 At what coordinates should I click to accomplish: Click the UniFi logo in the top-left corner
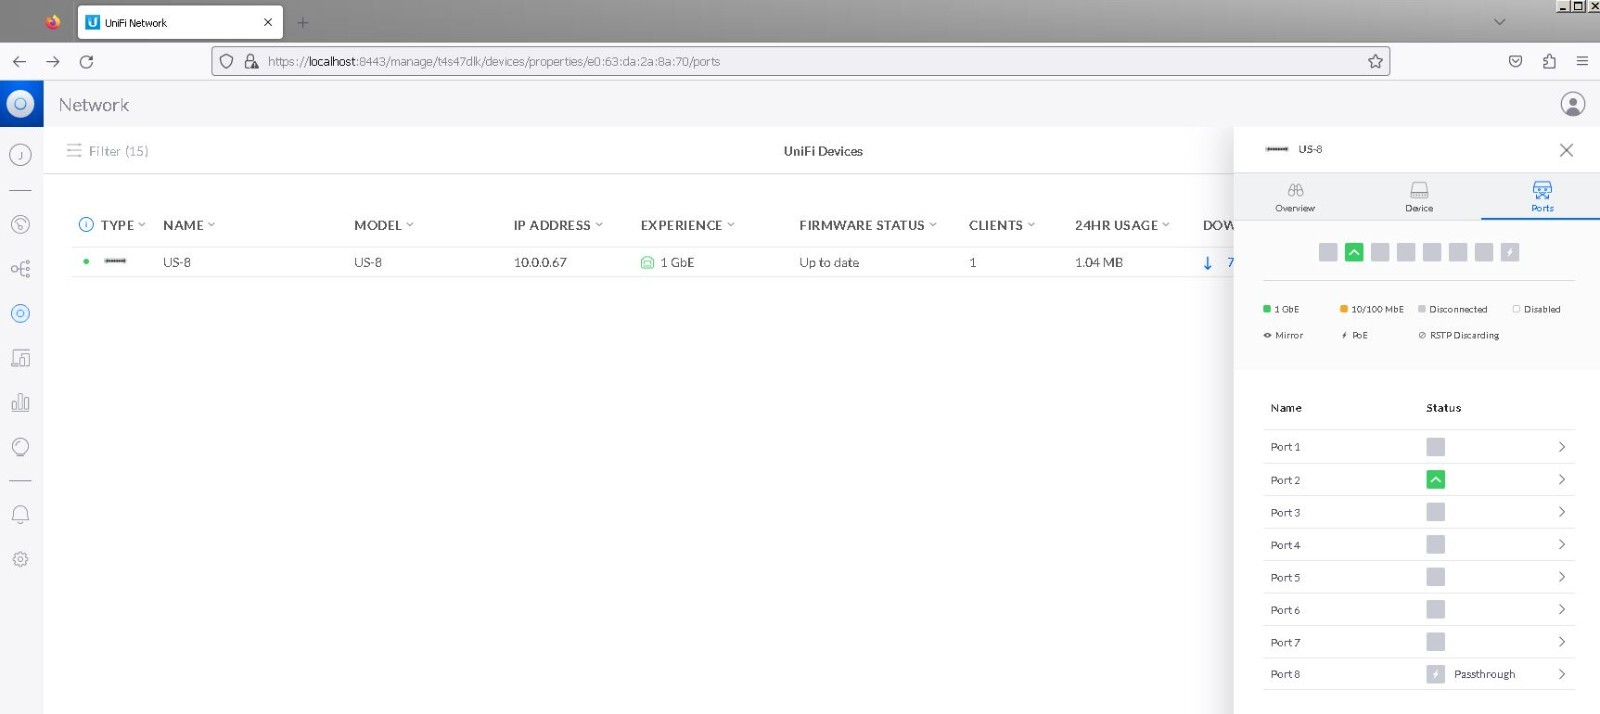coord(21,104)
